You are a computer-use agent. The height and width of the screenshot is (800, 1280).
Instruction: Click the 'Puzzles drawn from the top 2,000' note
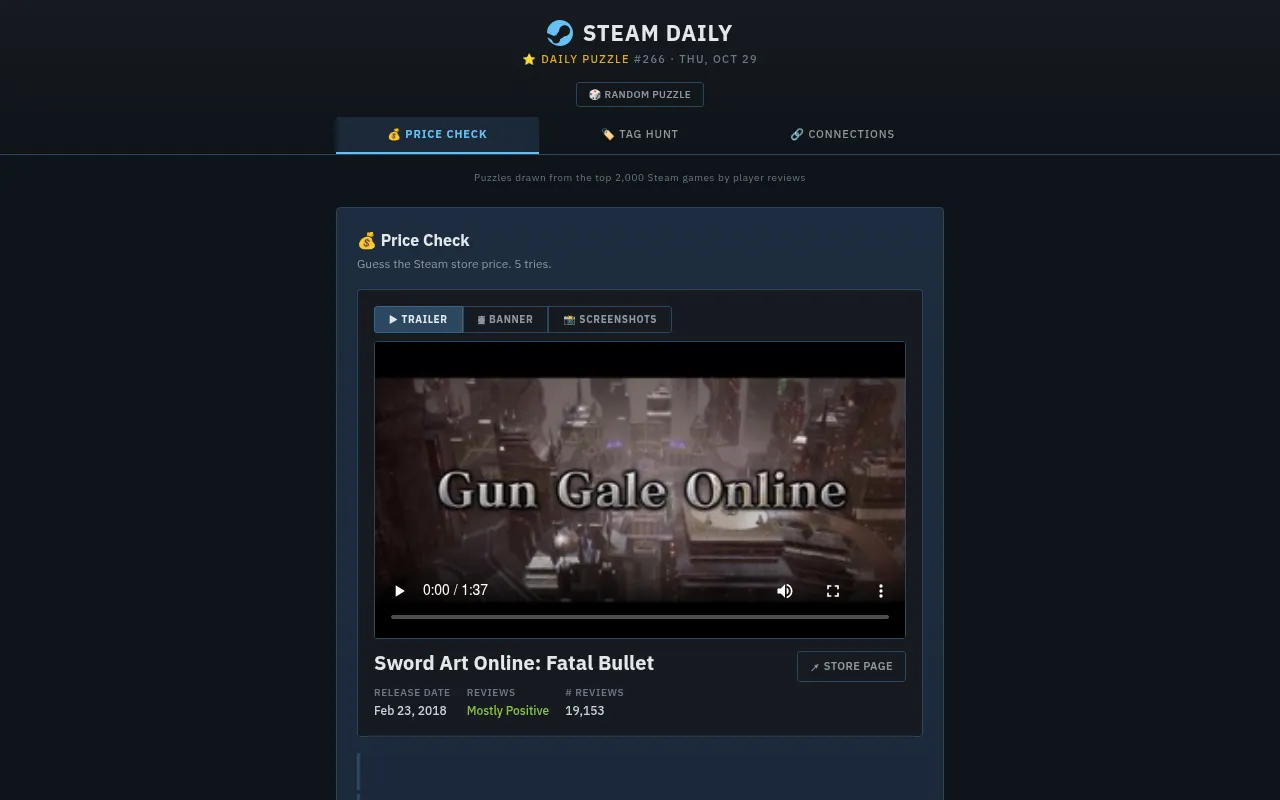point(640,178)
